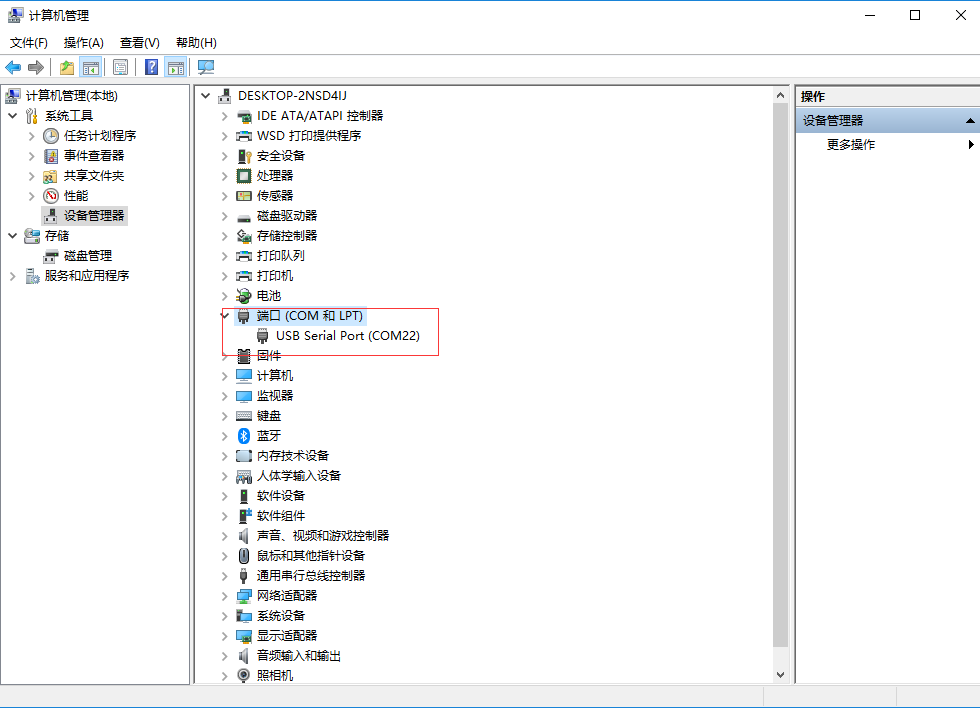Click the key icon beside 安全设备
The height and width of the screenshot is (708, 980).
coord(244,156)
